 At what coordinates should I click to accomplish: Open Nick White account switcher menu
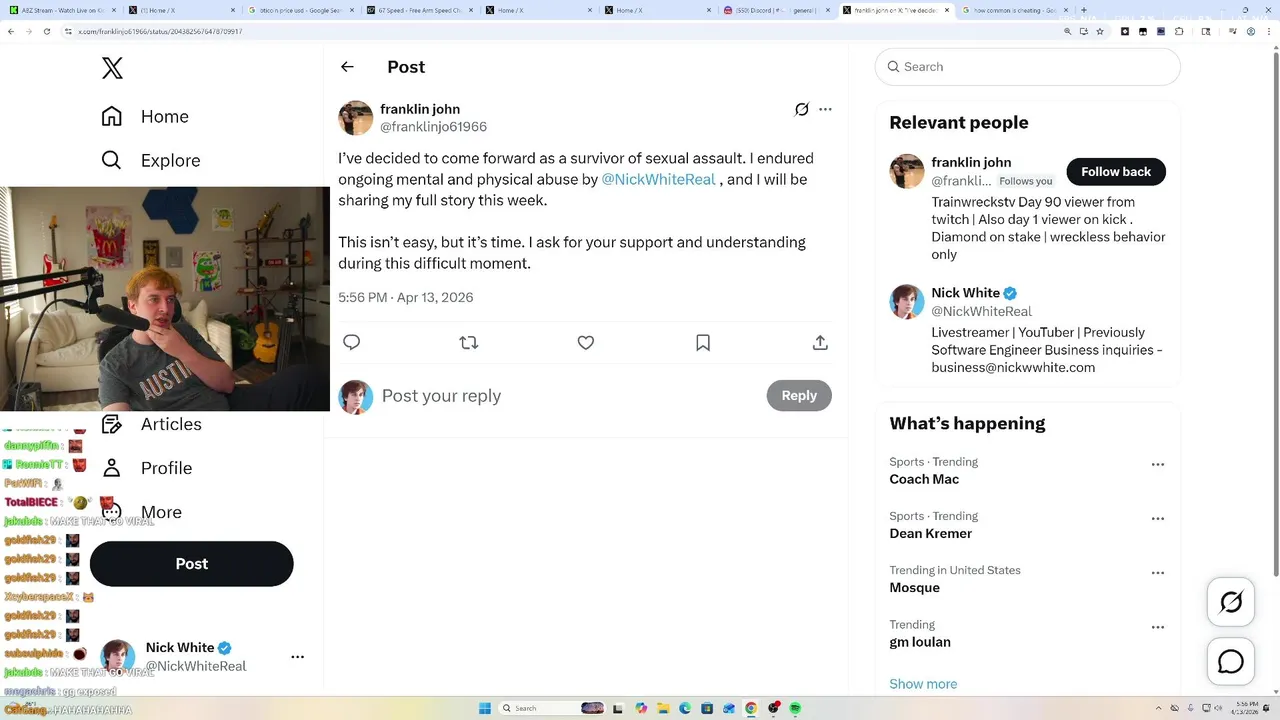[x=297, y=657]
